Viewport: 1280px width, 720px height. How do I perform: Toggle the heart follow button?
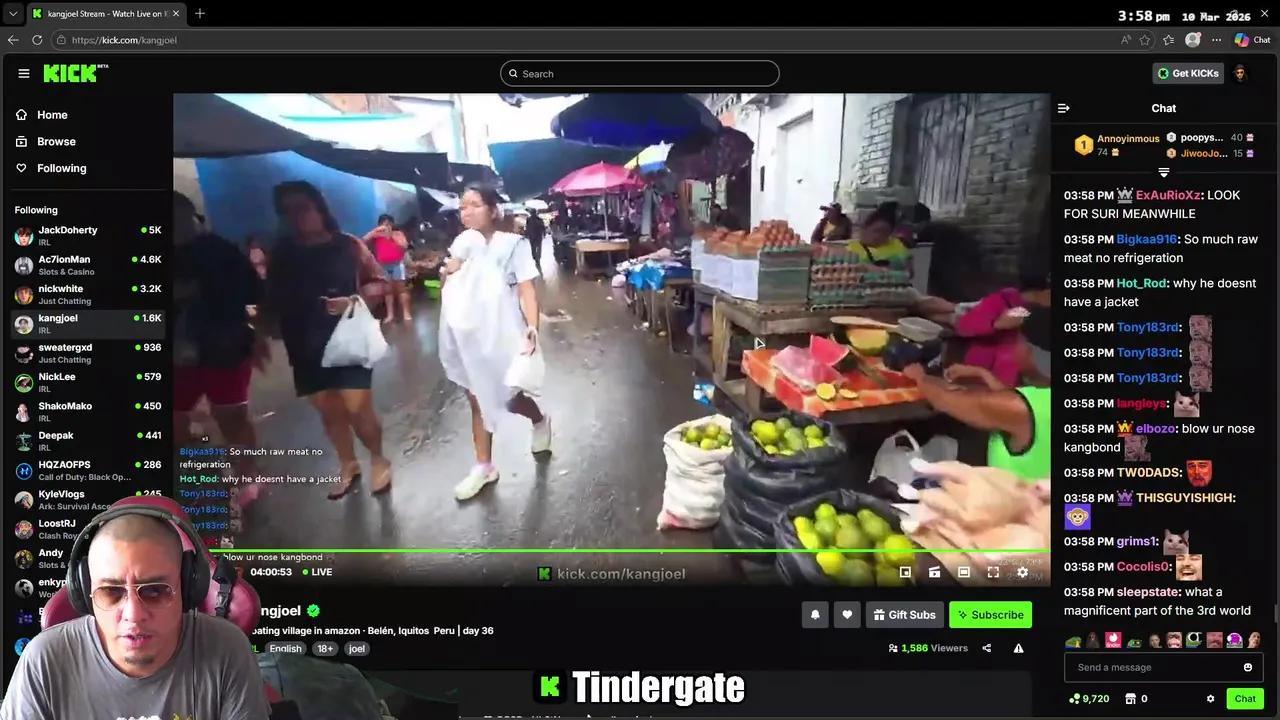(x=847, y=615)
